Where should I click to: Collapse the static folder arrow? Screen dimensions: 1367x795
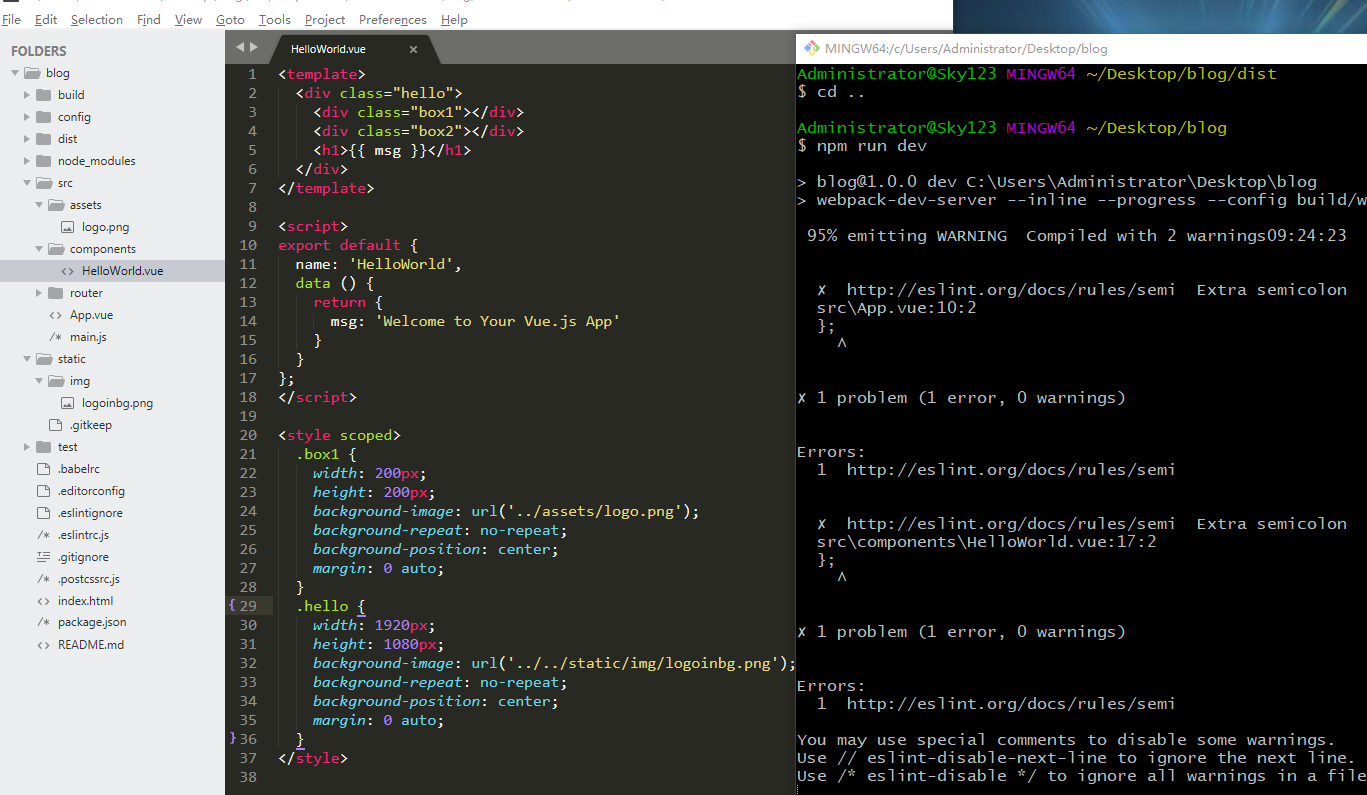pos(27,359)
